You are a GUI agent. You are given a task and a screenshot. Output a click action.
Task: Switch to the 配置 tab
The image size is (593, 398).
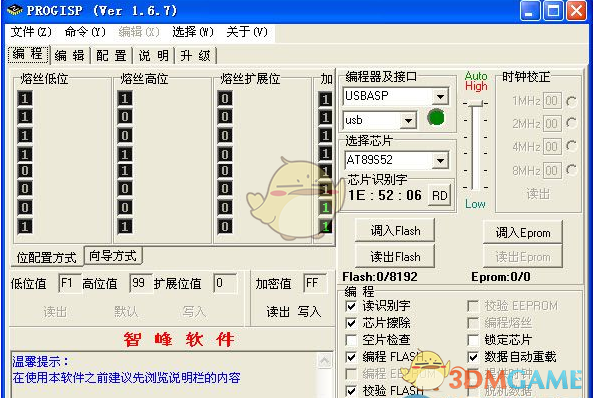point(111,56)
